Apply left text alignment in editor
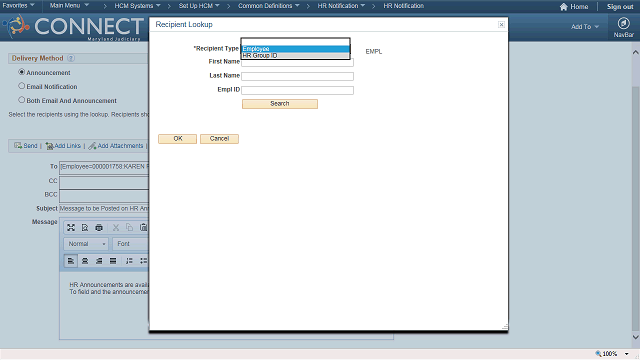Image resolution: width=640 pixels, height=360 pixels. coord(71,261)
